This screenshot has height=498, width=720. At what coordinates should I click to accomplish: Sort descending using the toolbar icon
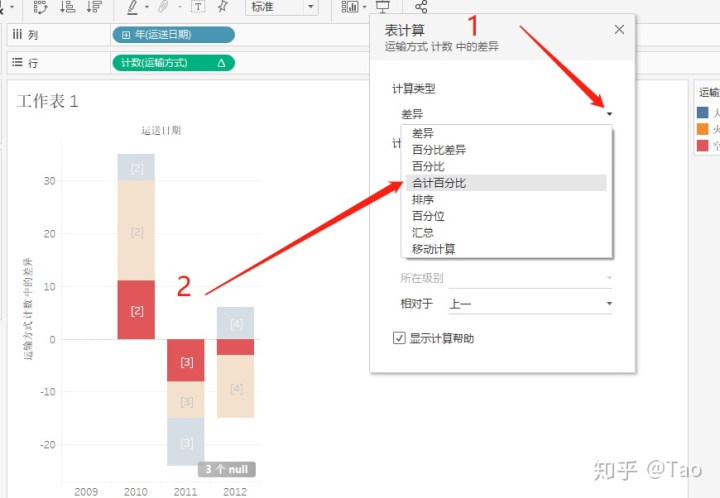click(x=94, y=6)
